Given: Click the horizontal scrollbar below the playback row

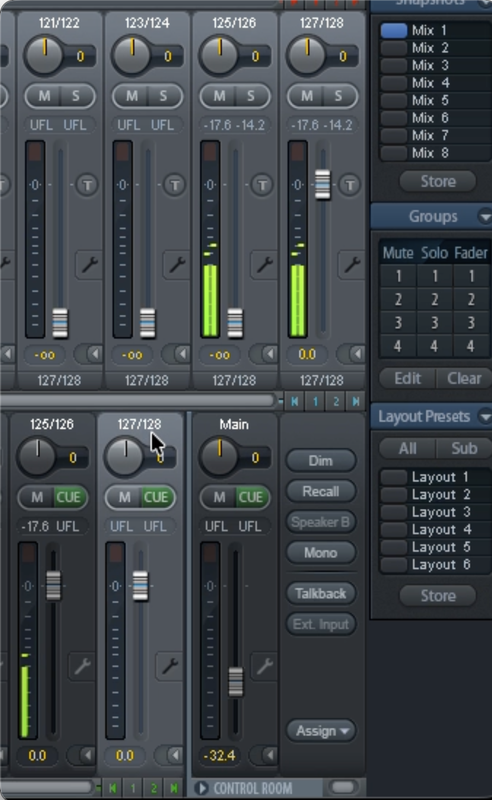Looking at the screenshot, I should [138, 401].
